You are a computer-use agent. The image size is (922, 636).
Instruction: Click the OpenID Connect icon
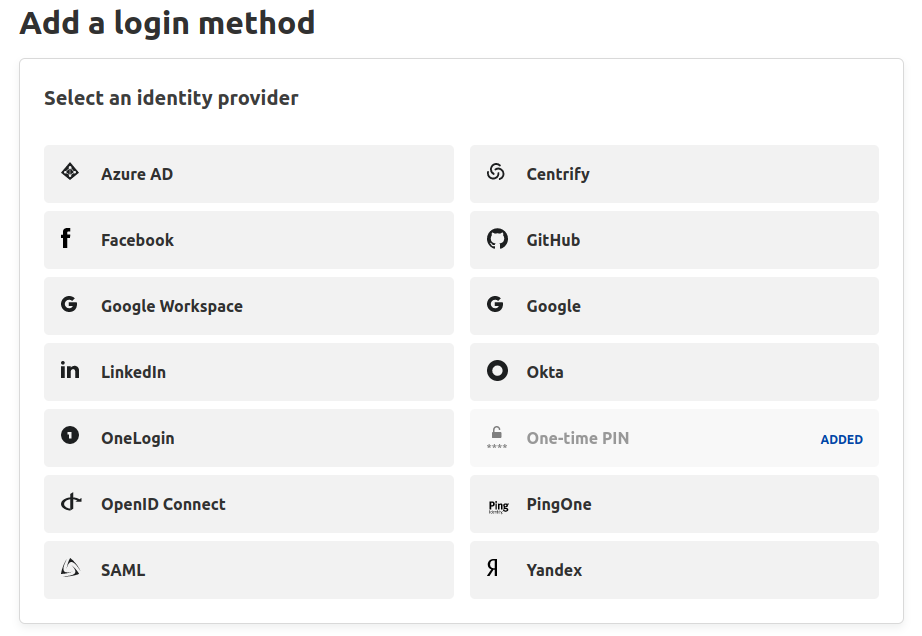pyautogui.click(x=68, y=502)
